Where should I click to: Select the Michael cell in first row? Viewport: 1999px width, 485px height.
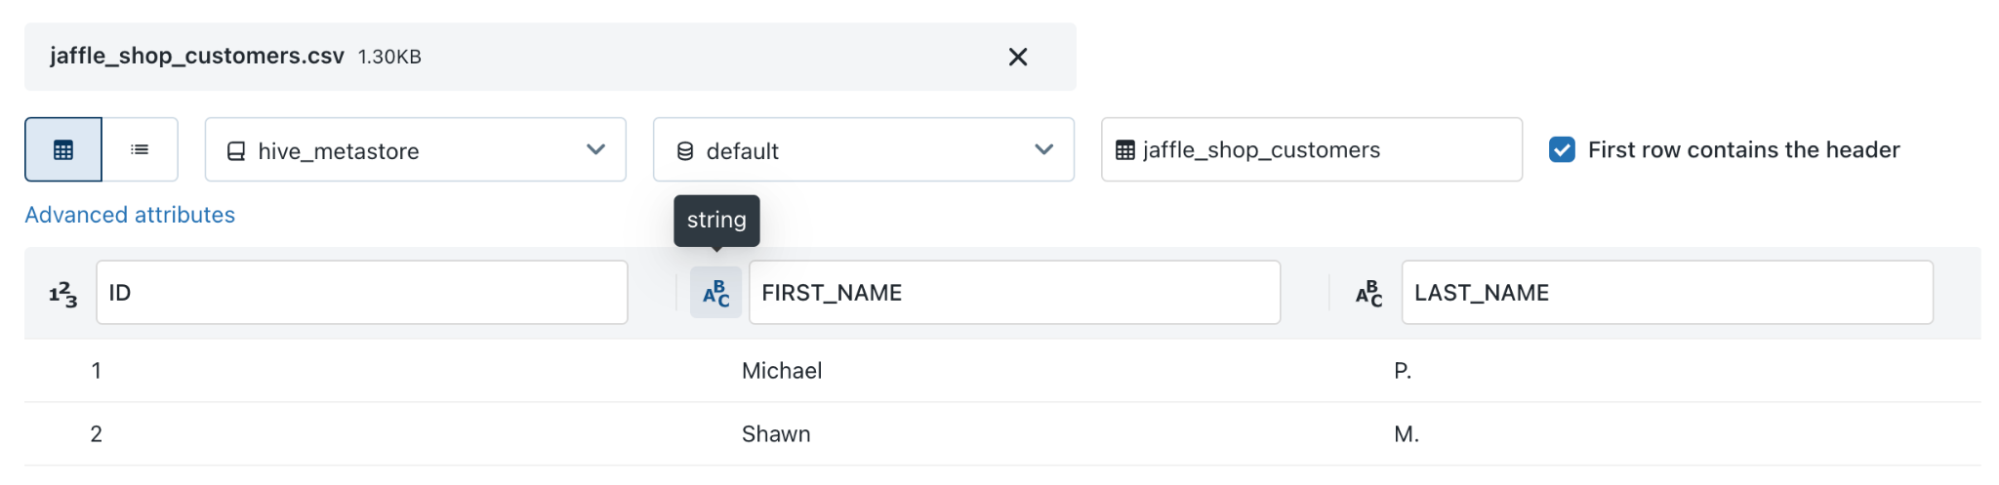782,371
